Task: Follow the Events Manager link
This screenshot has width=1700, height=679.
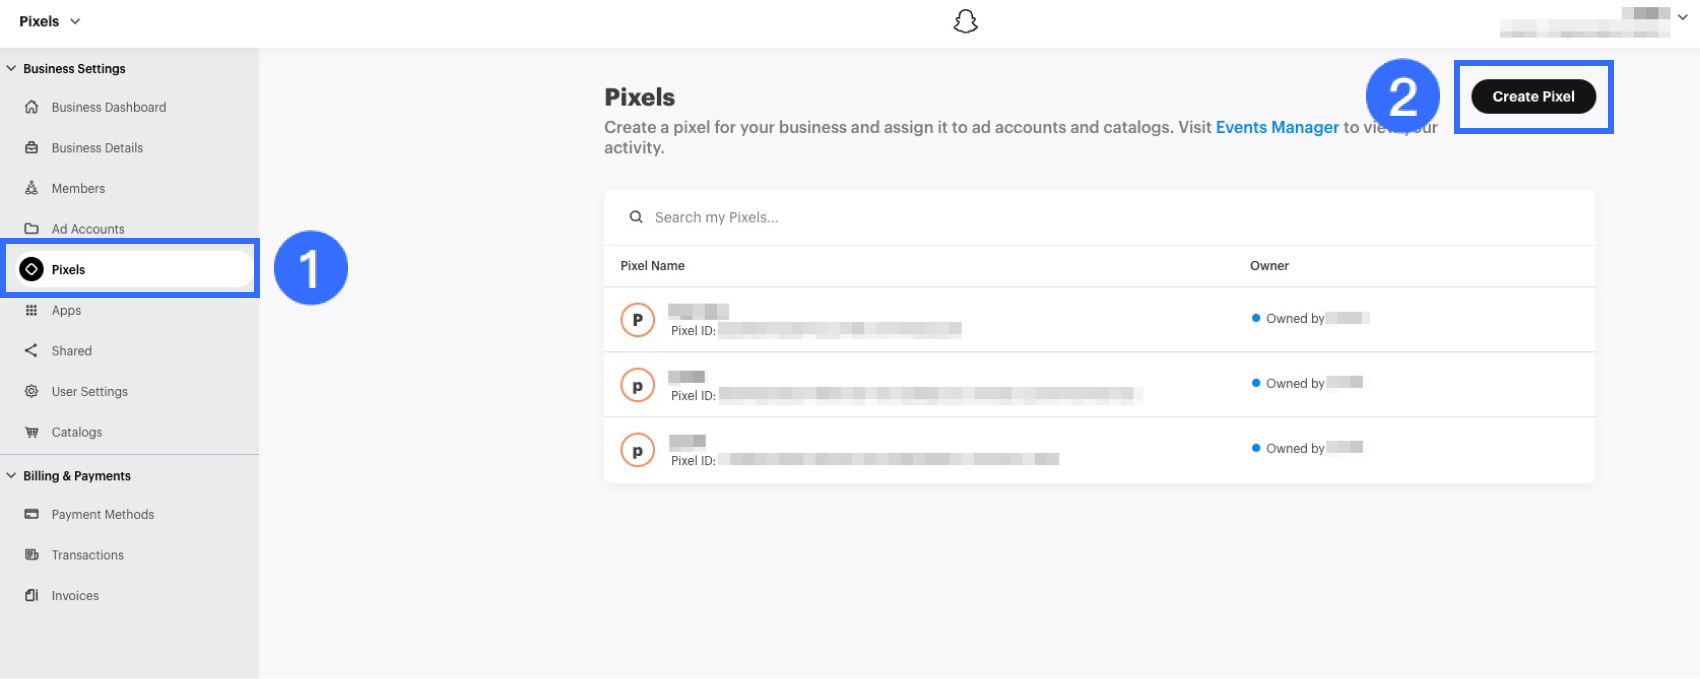Action: click(x=1277, y=127)
